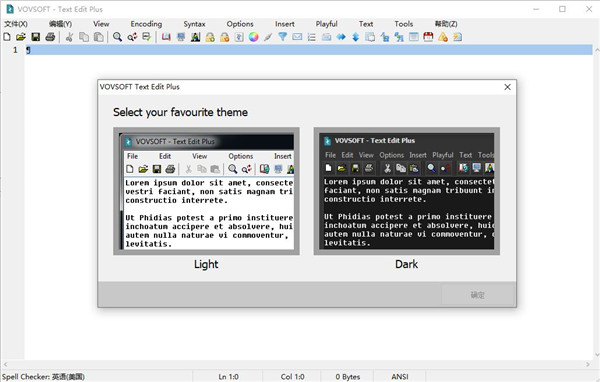Open the 文件(X) menu
Screen dimensions: 600x382
pos(16,24)
